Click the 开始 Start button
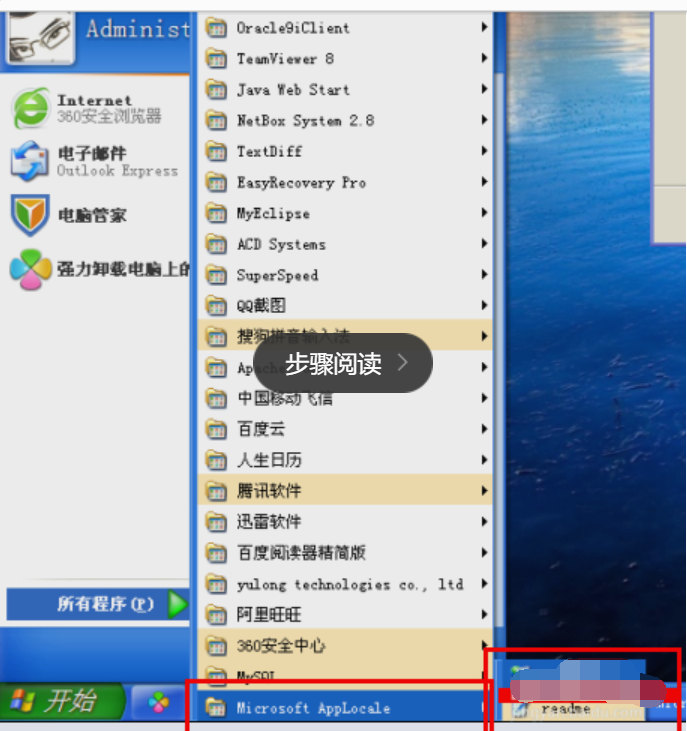 tap(62, 701)
